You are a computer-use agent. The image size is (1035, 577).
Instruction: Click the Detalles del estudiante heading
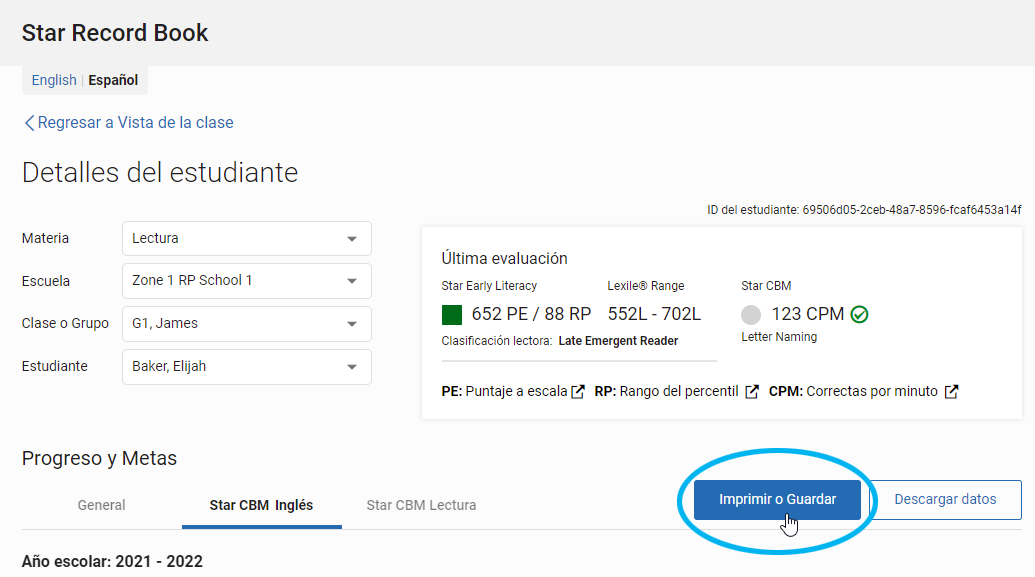(160, 173)
